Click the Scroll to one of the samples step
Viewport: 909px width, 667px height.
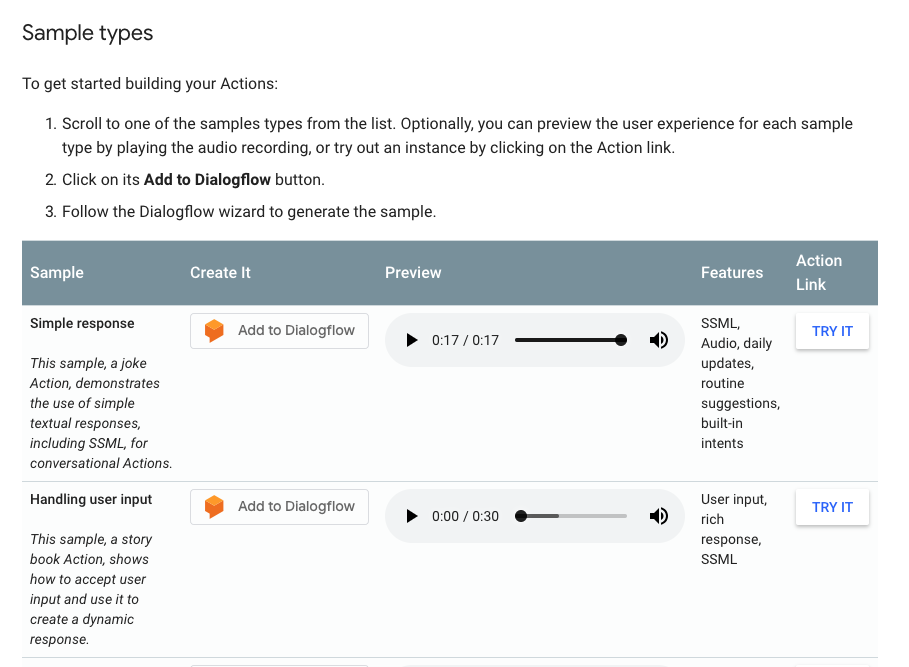point(457,136)
